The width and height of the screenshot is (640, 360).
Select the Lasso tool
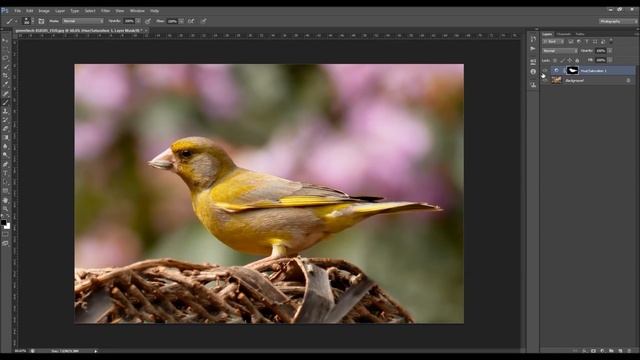click(5, 58)
